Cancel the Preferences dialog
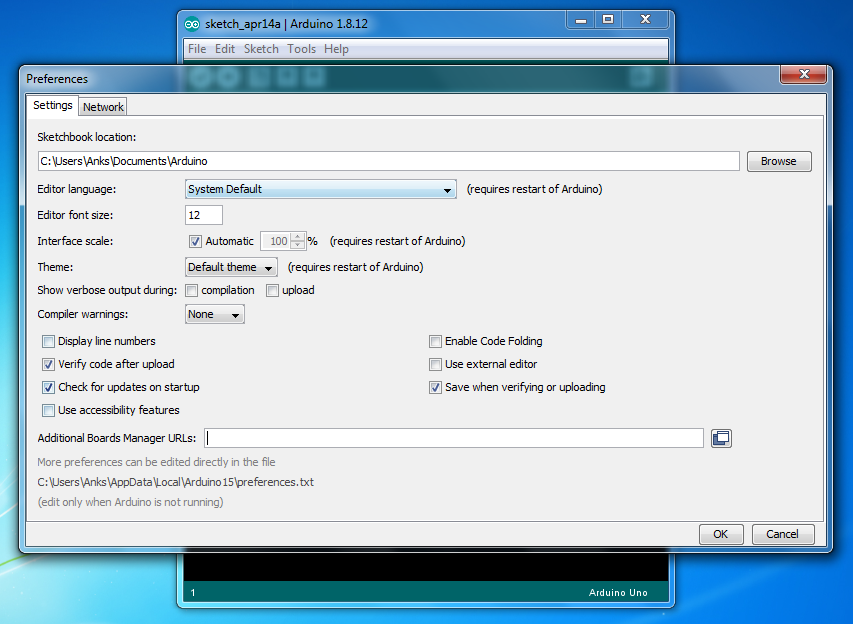This screenshot has height=624, width=853. (783, 534)
